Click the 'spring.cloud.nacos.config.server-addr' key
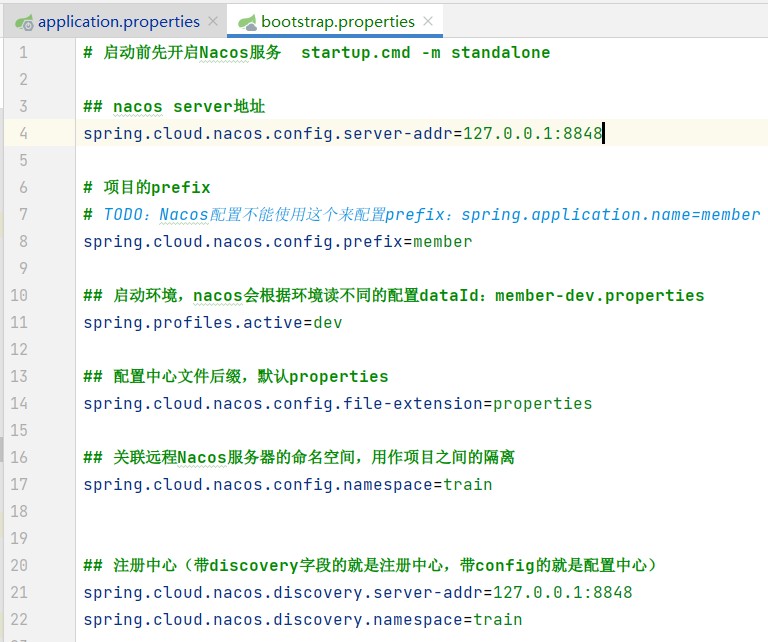 pyautogui.click(x=268, y=133)
